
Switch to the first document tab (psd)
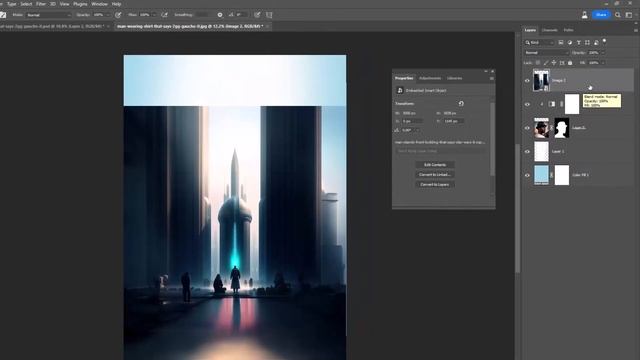pos(53,26)
